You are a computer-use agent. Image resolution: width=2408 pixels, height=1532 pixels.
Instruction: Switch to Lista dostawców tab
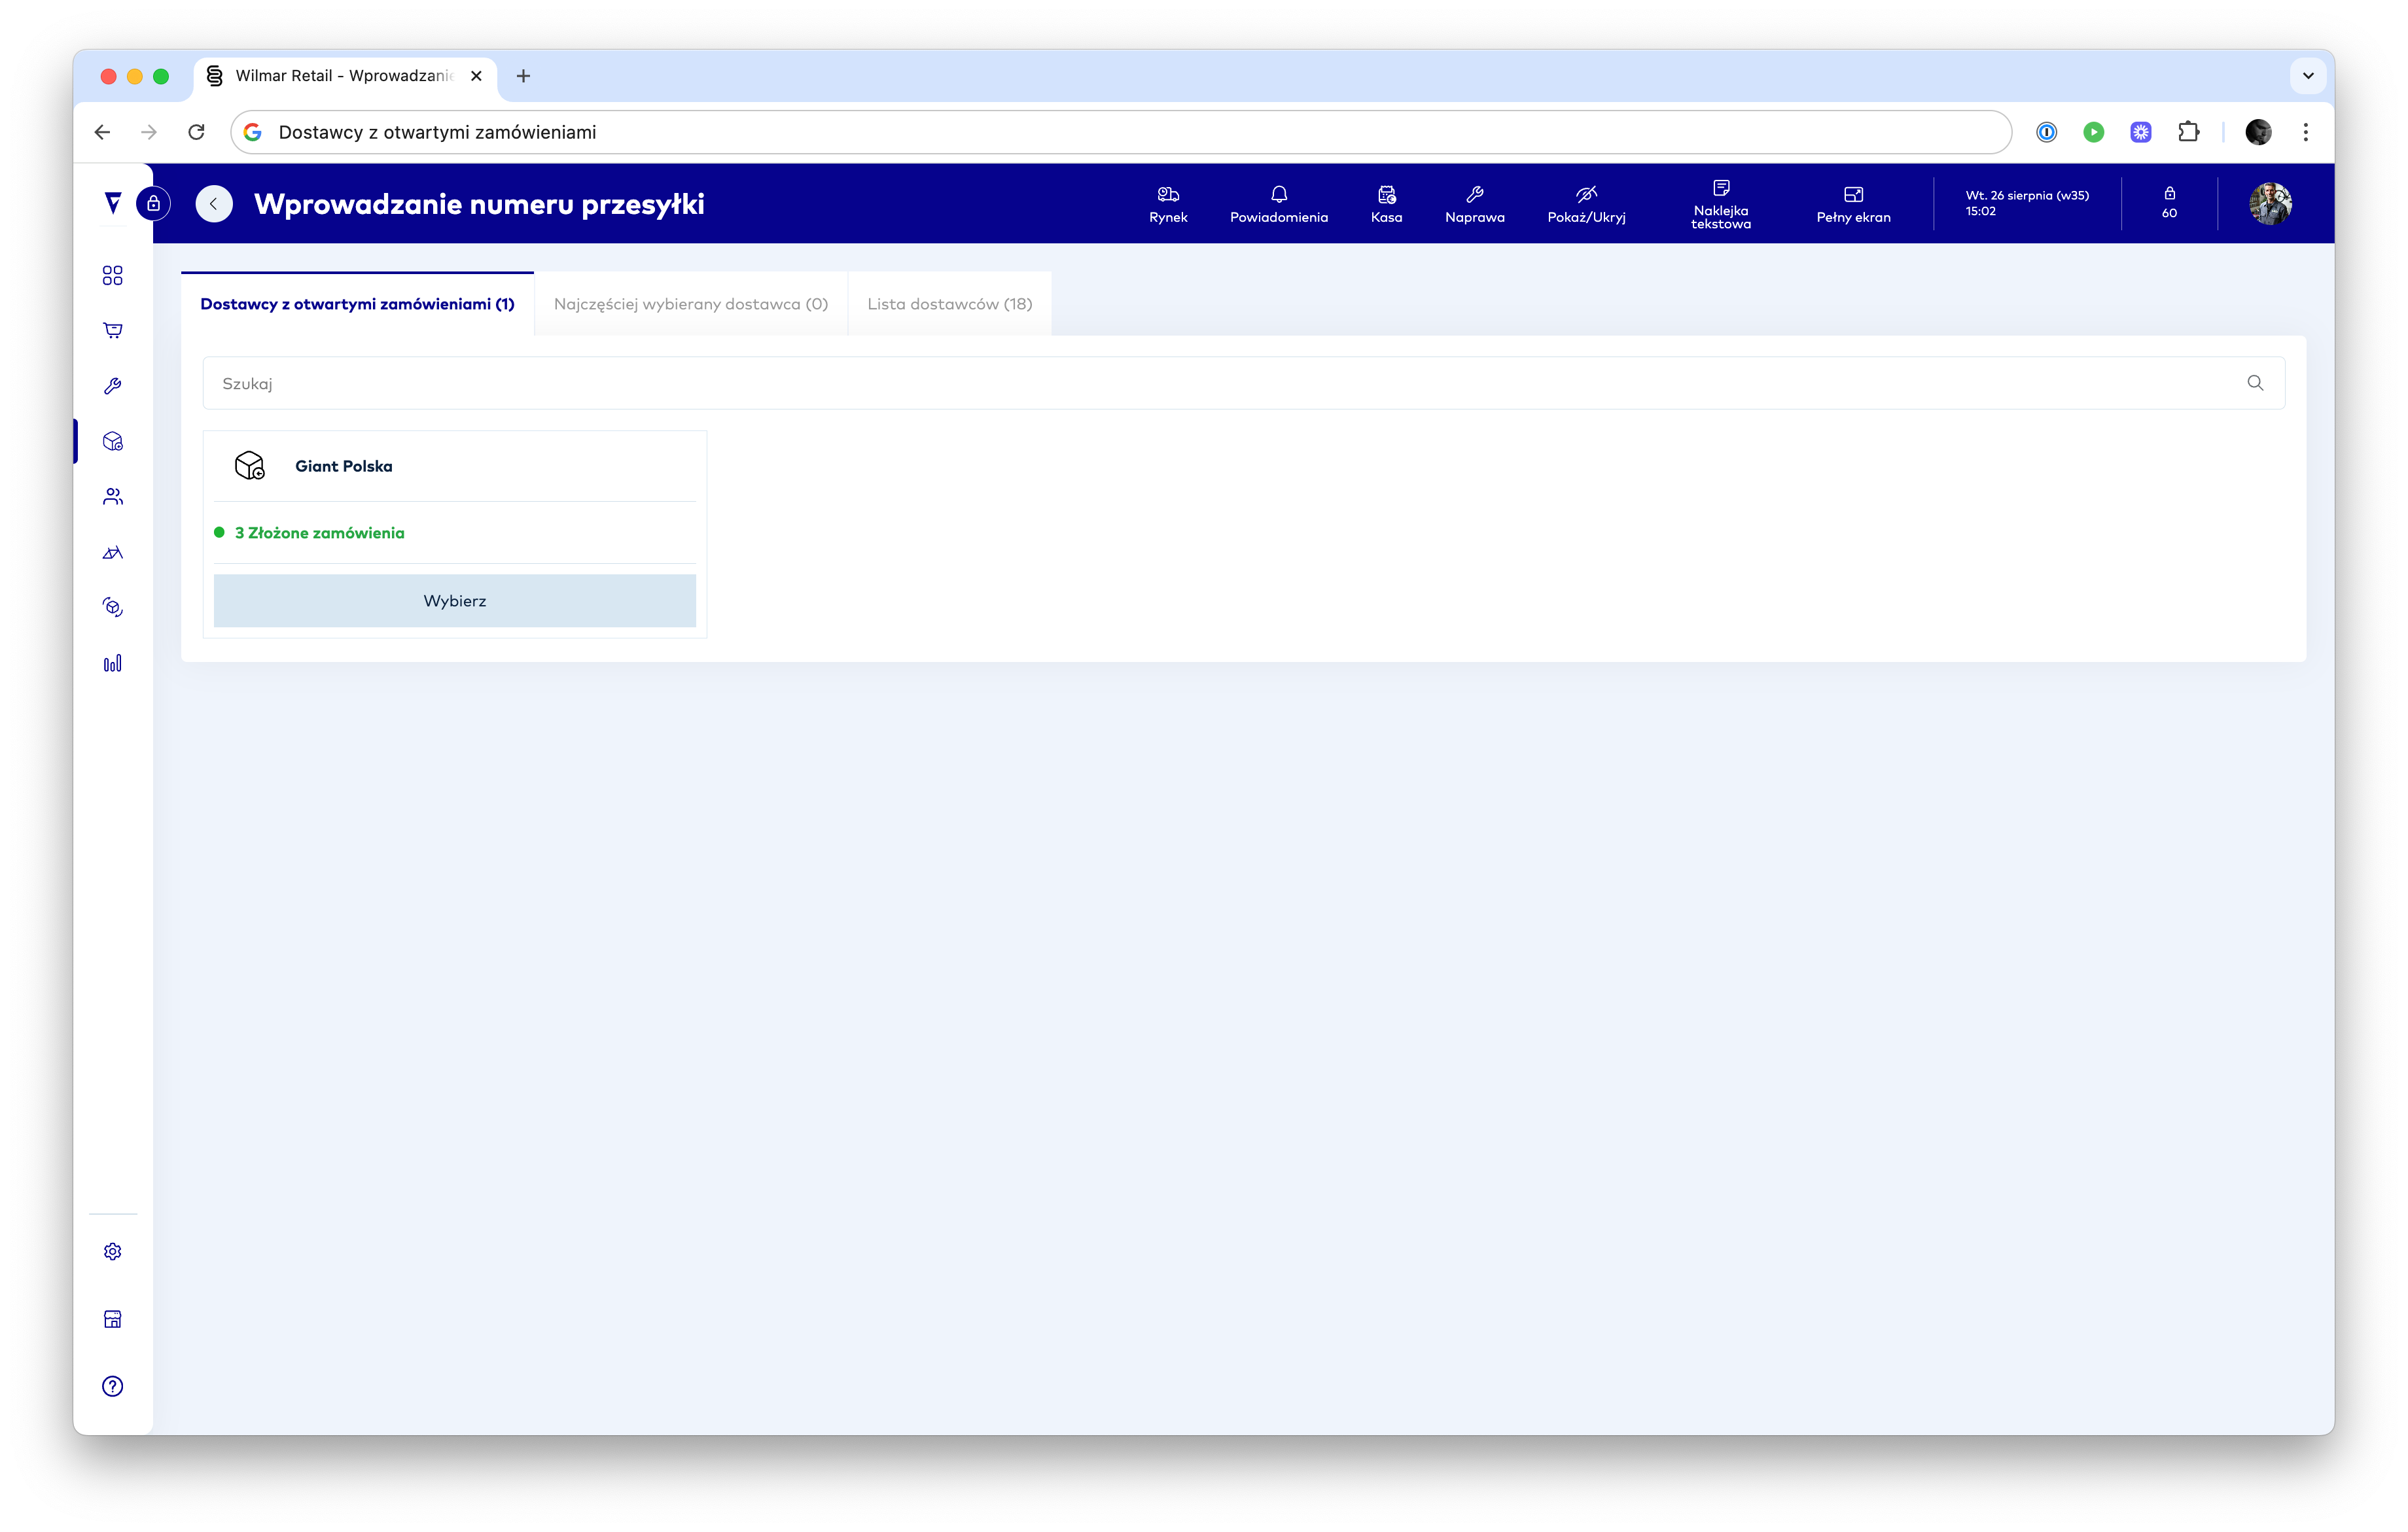949,304
